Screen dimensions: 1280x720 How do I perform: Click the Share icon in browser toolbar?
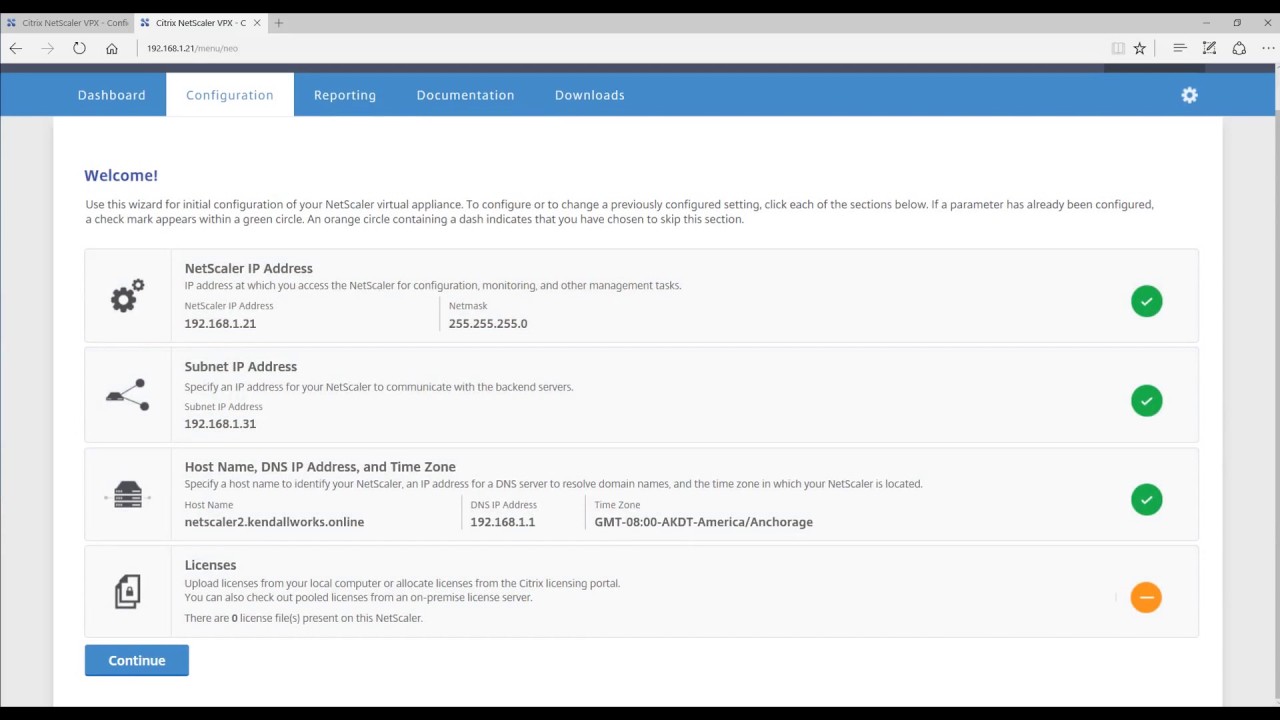coord(1239,48)
